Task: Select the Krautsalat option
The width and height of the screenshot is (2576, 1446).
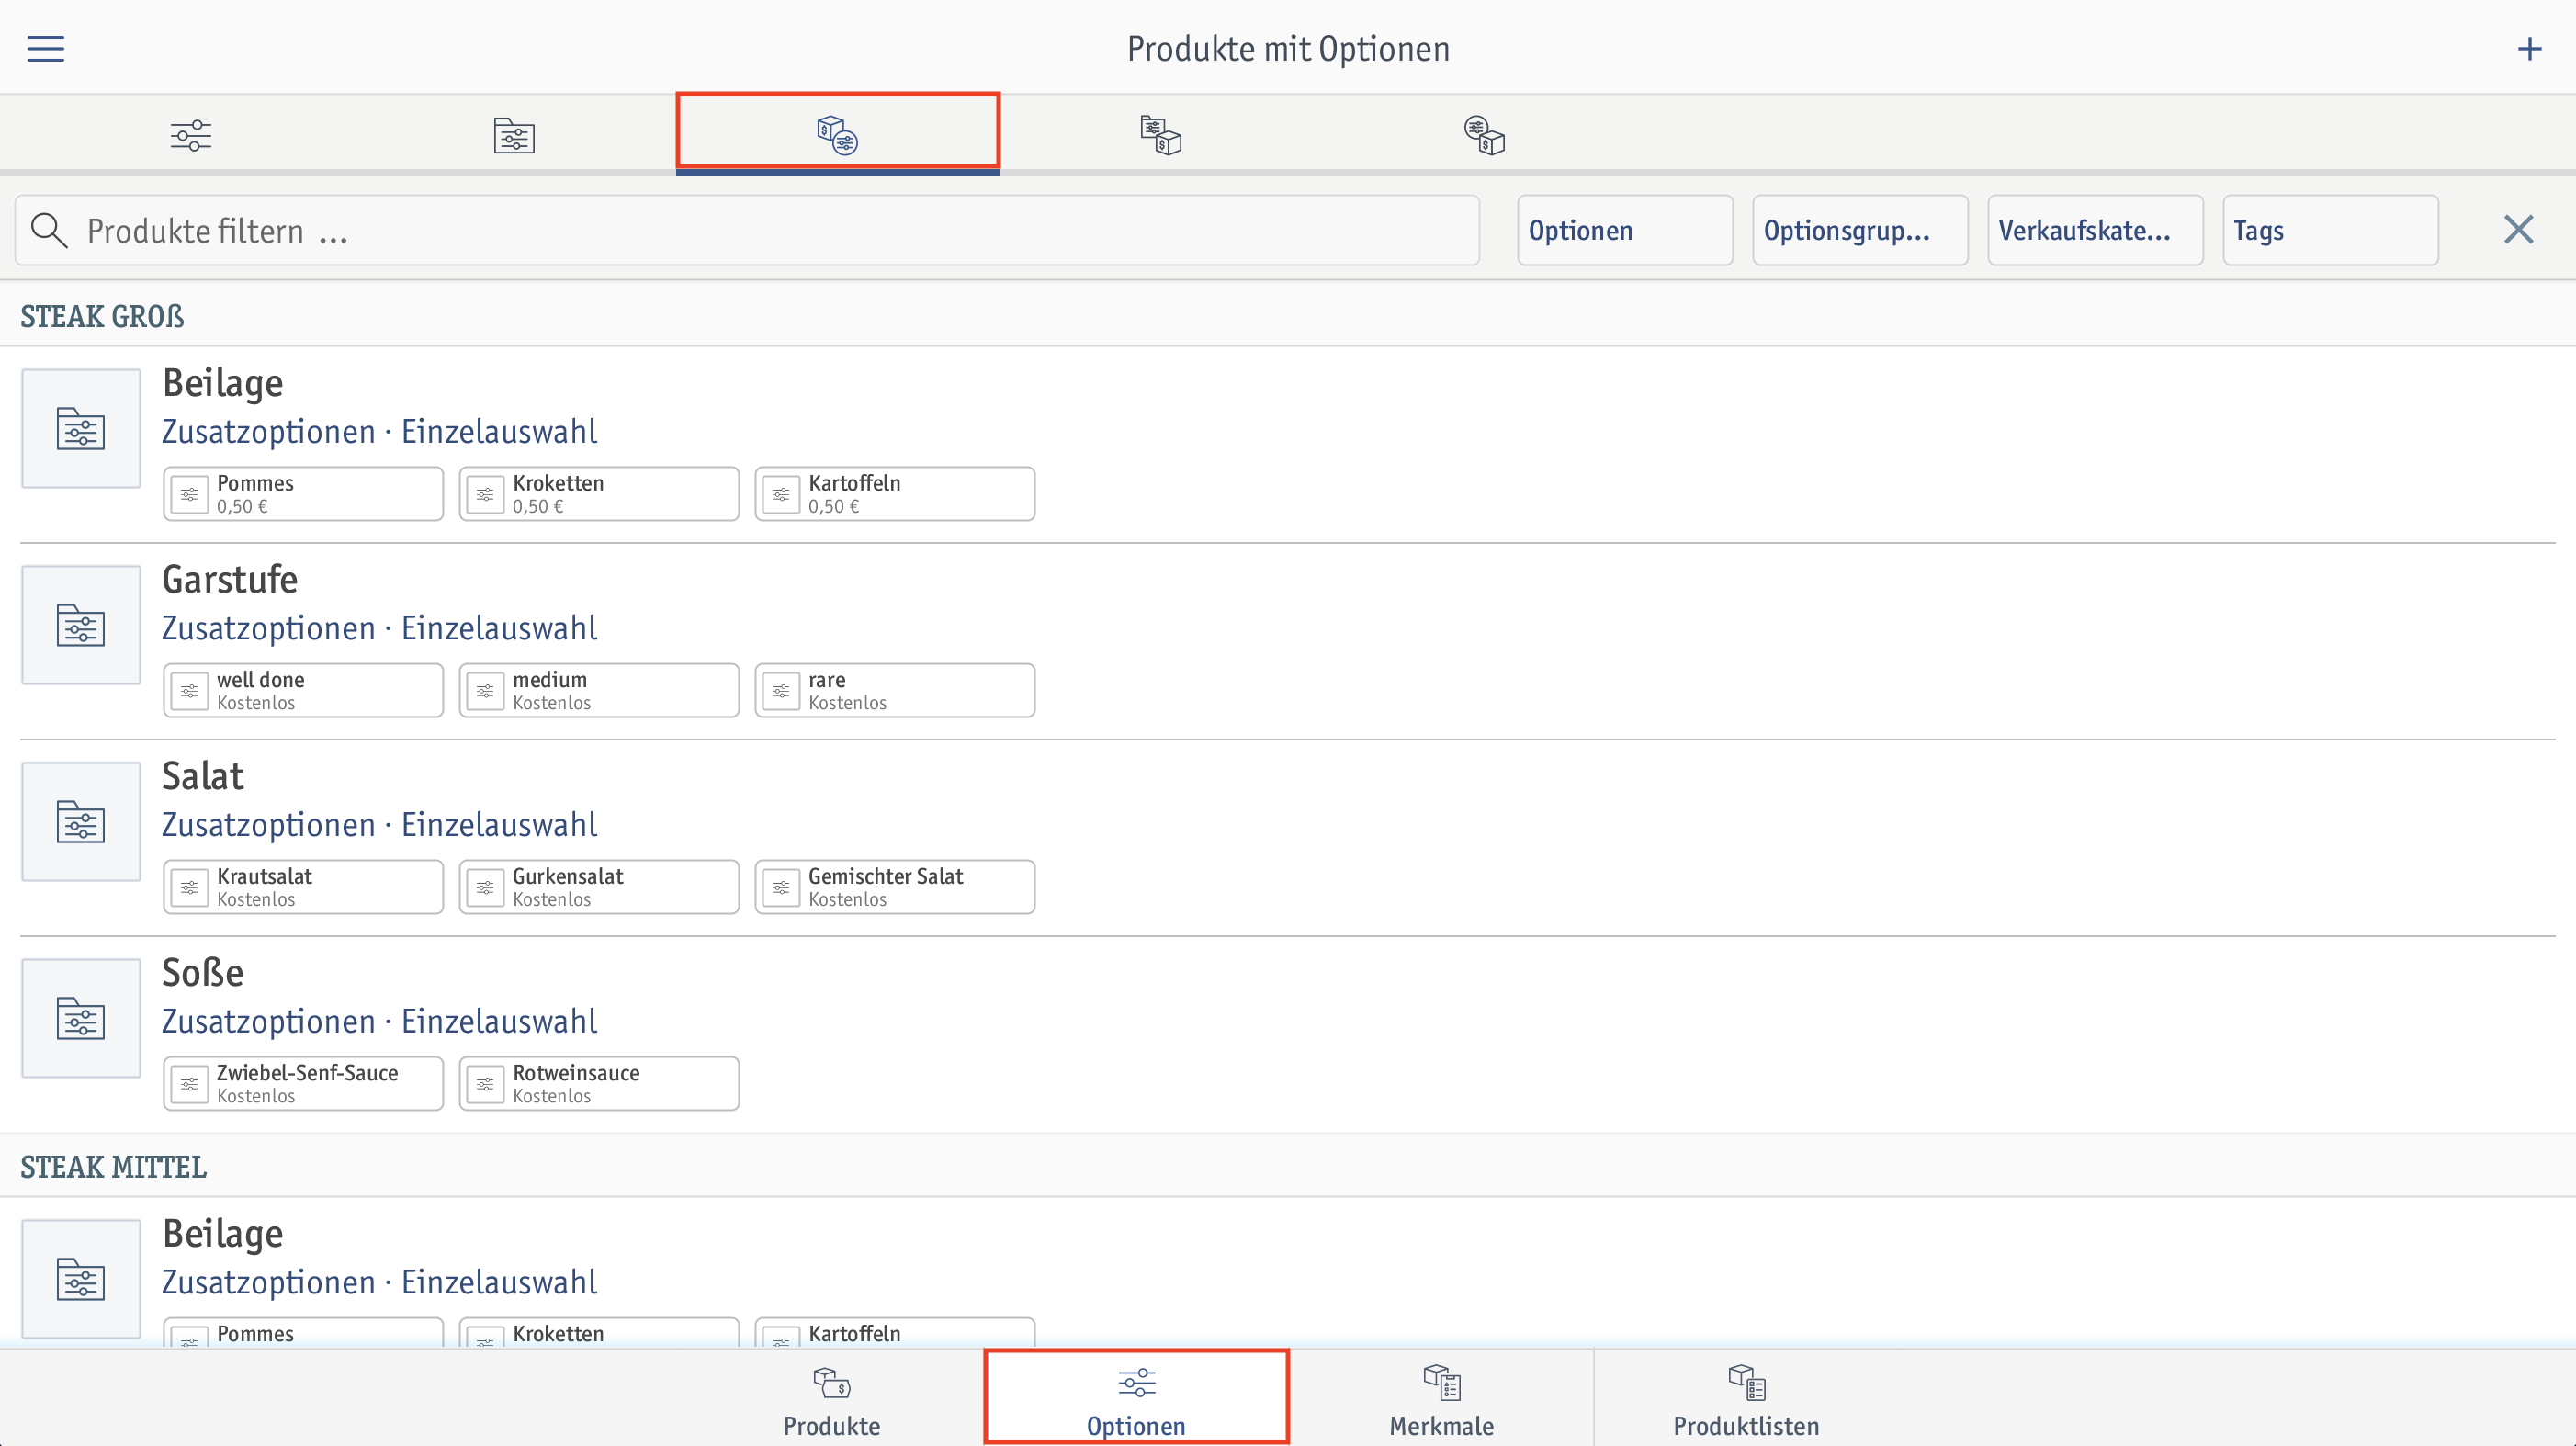Action: click(x=303, y=886)
